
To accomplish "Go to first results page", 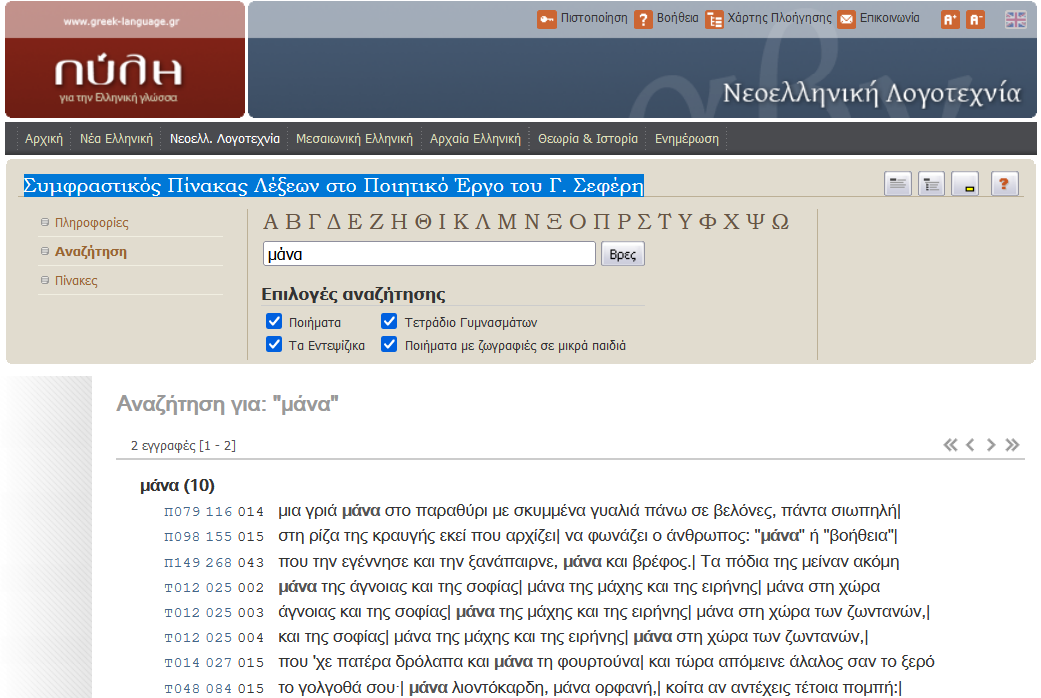I will pos(951,445).
